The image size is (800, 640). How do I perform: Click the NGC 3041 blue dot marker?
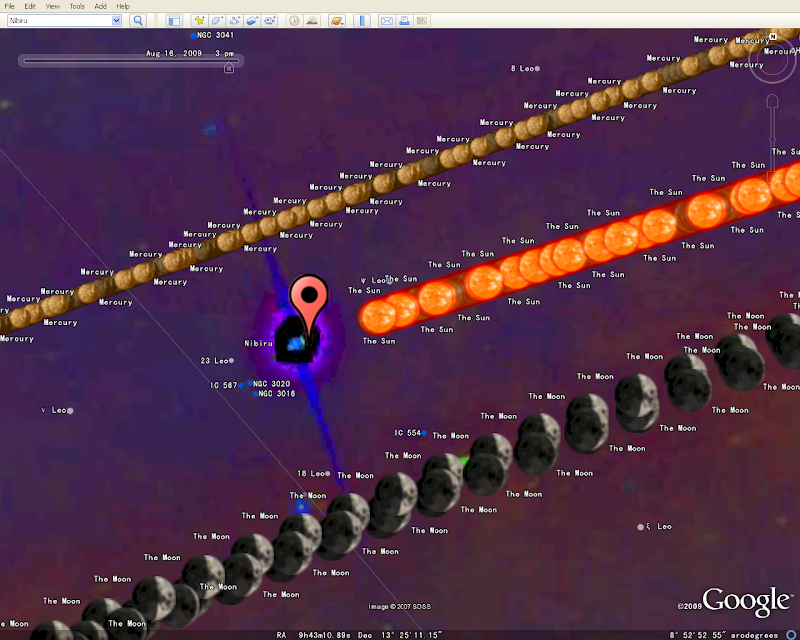point(193,36)
